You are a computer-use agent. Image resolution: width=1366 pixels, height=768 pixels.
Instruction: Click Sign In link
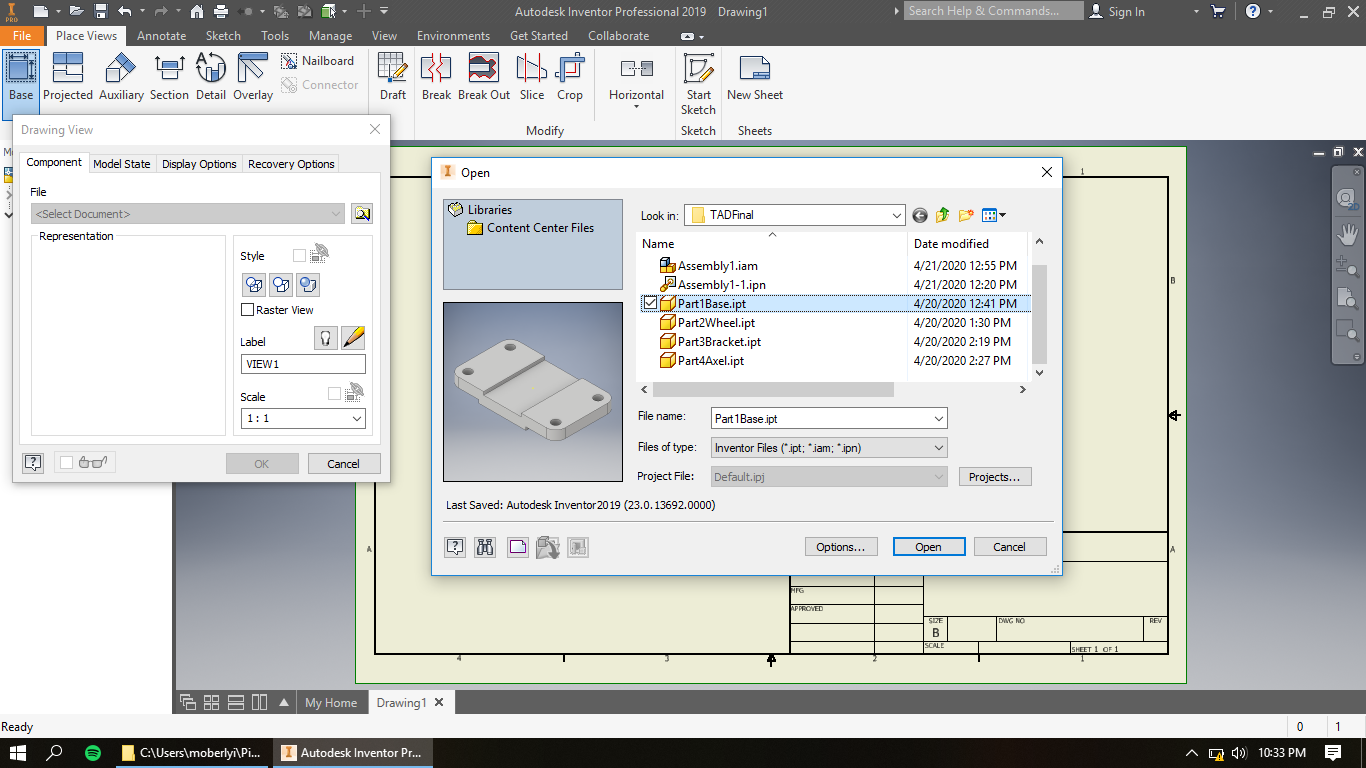click(1117, 12)
